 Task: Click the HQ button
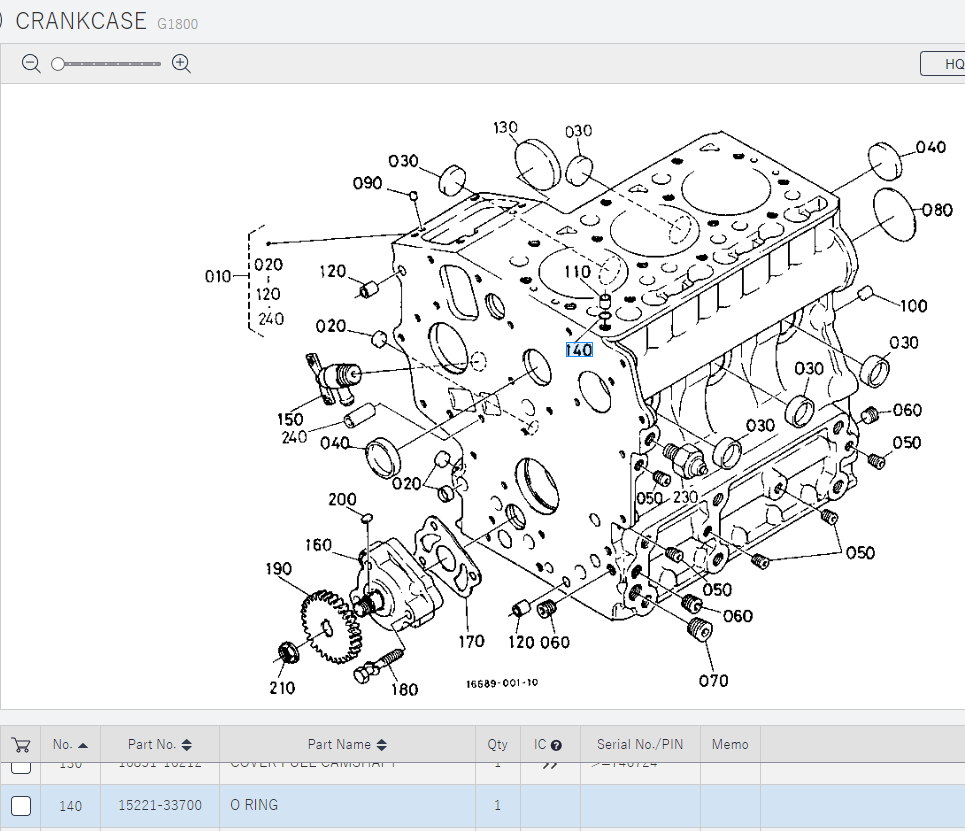click(x=944, y=64)
